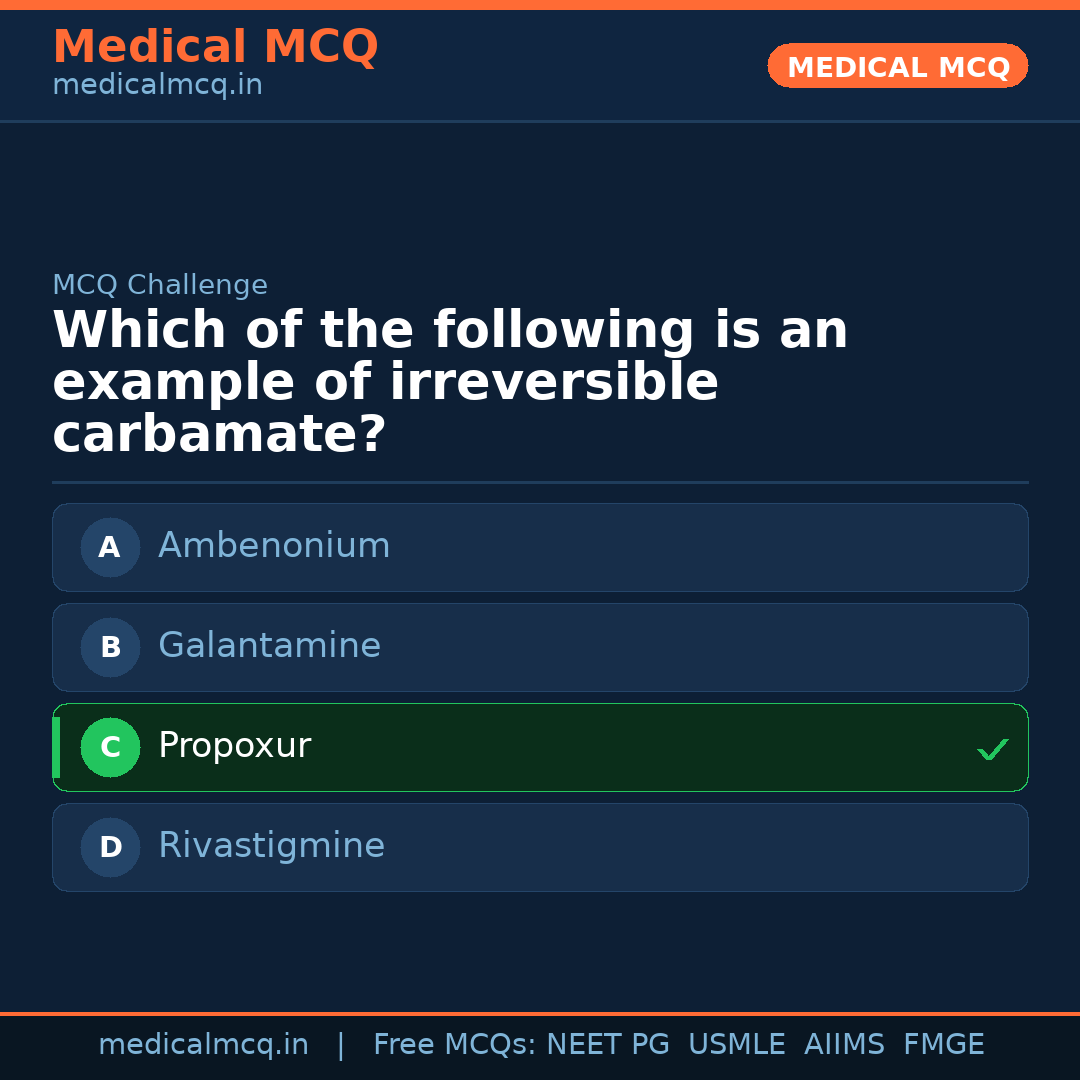
Task: Switch to the NEET PG category
Action: 607,1043
